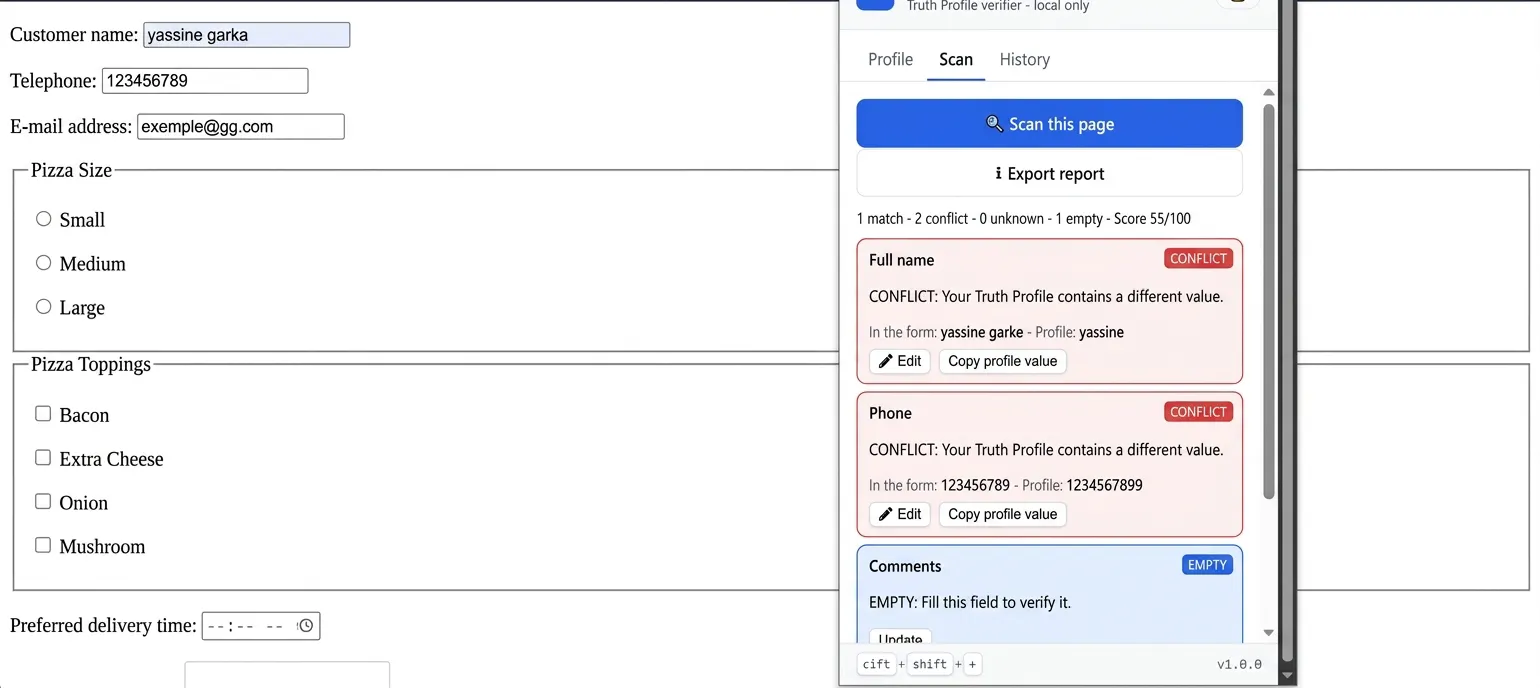The width and height of the screenshot is (1540, 688).
Task: Edit the Phone conflict
Action: tap(900, 514)
